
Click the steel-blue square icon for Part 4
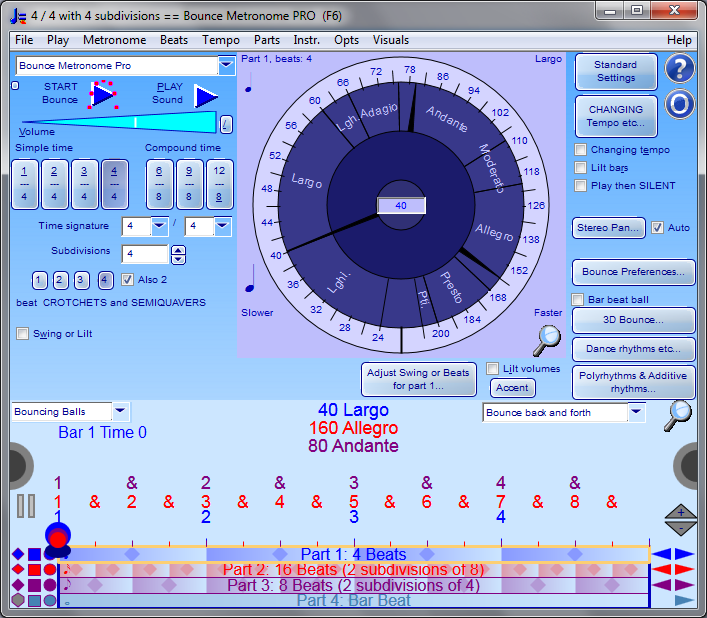(x=34, y=600)
